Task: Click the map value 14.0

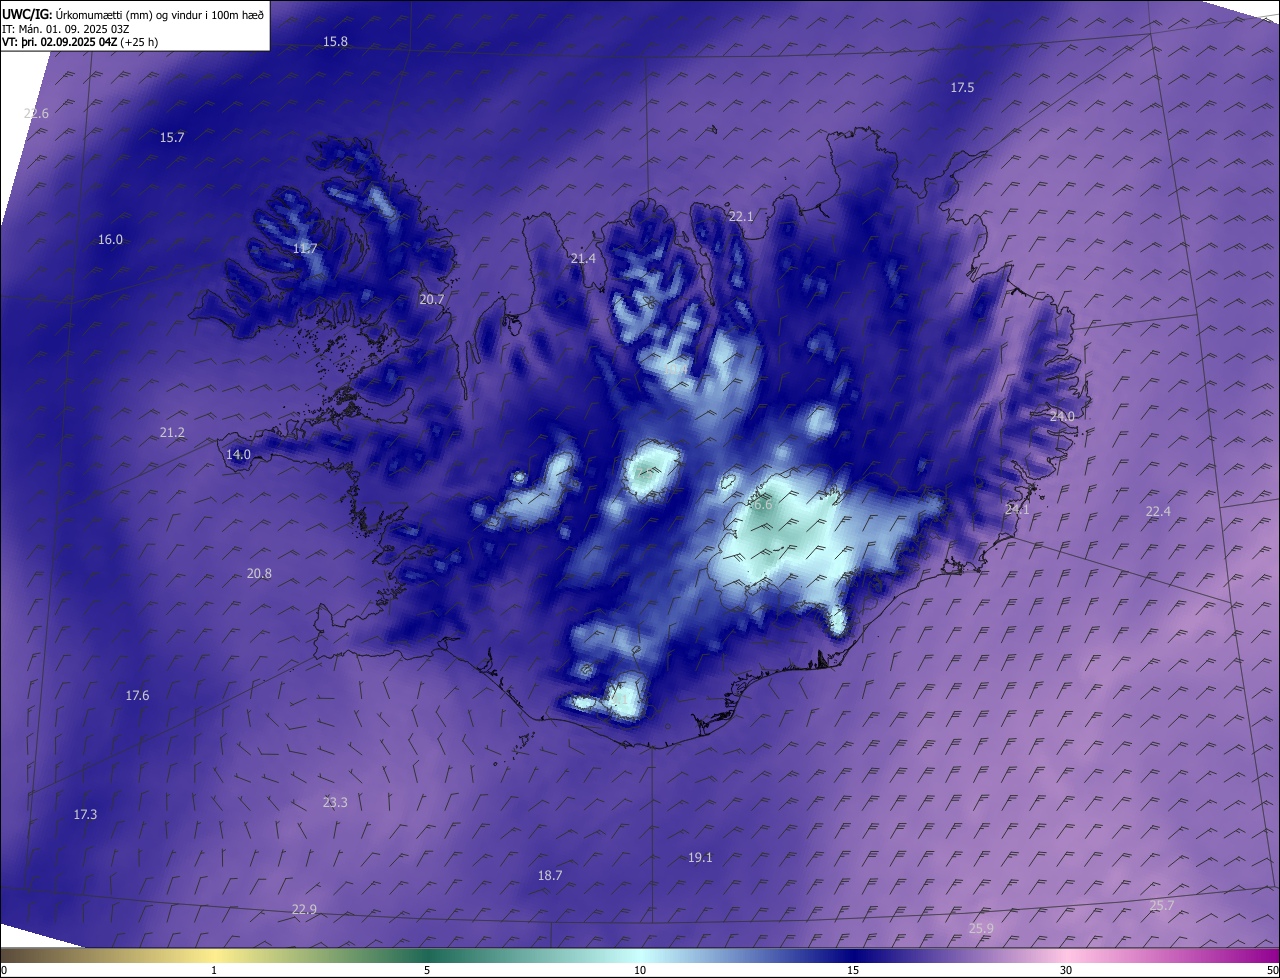Action: pyautogui.click(x=238, y=454)
